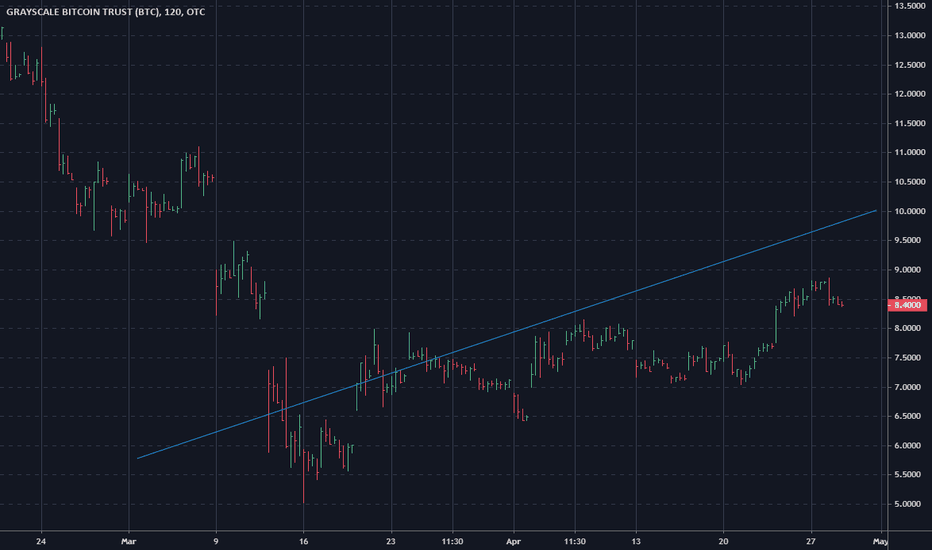Click the 5.0000 price axis label
Screen dimensions: 932x550
point(910,504)
